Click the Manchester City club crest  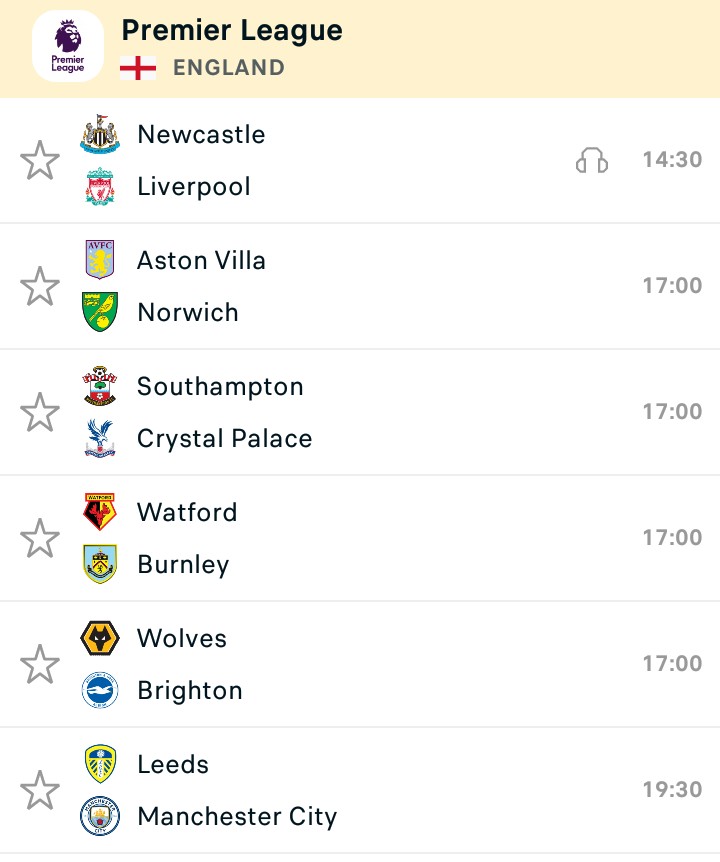99,816
